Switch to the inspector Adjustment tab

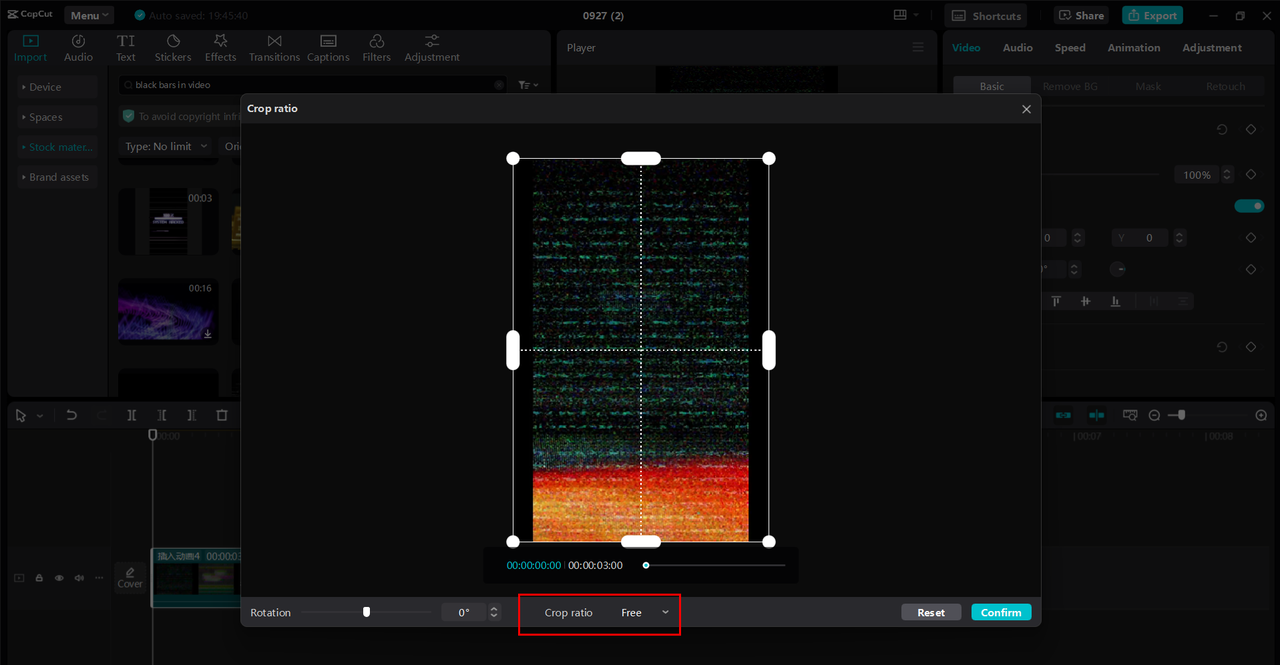point(1212,48)
